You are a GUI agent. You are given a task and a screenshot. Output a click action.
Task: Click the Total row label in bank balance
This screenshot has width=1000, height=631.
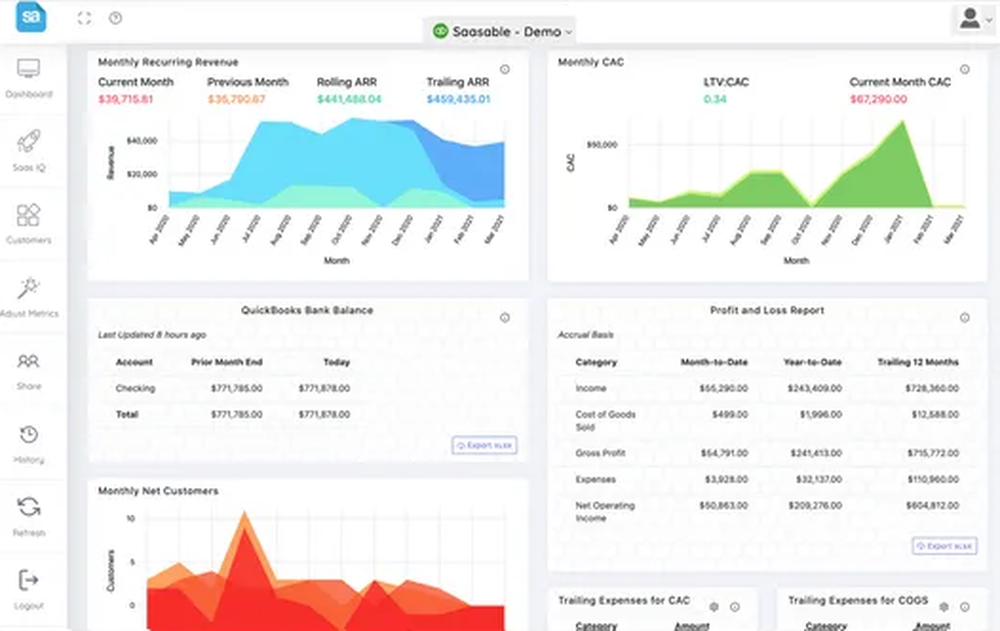click(127, 414)
